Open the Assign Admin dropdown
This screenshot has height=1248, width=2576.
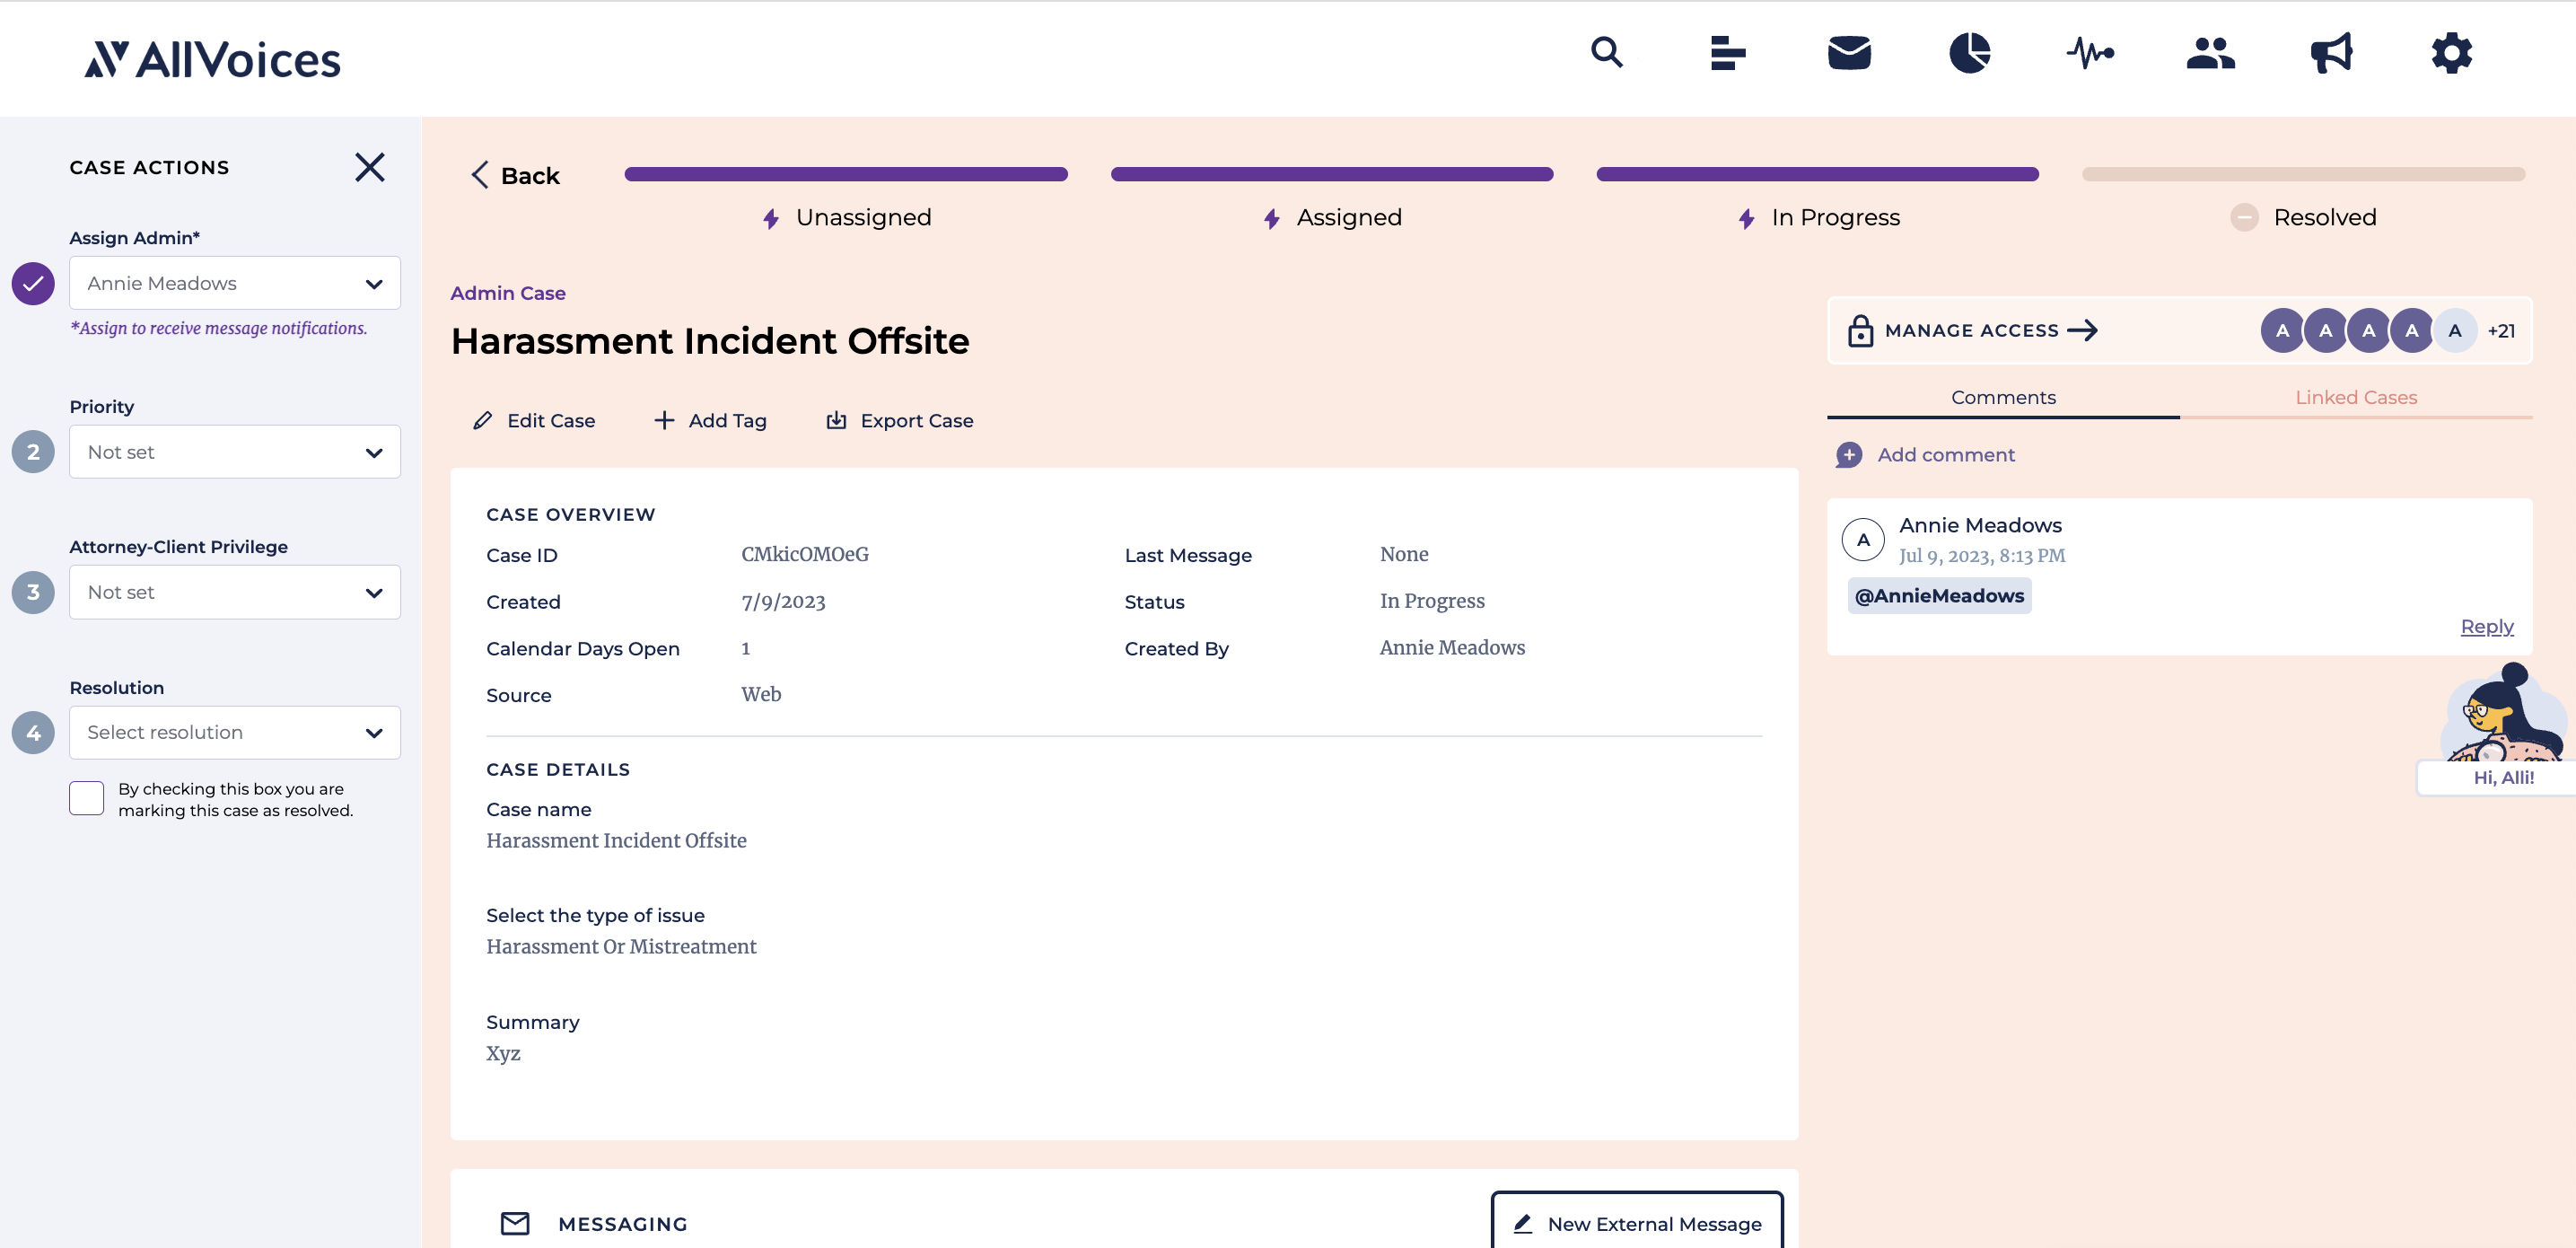tap(234, 283)
